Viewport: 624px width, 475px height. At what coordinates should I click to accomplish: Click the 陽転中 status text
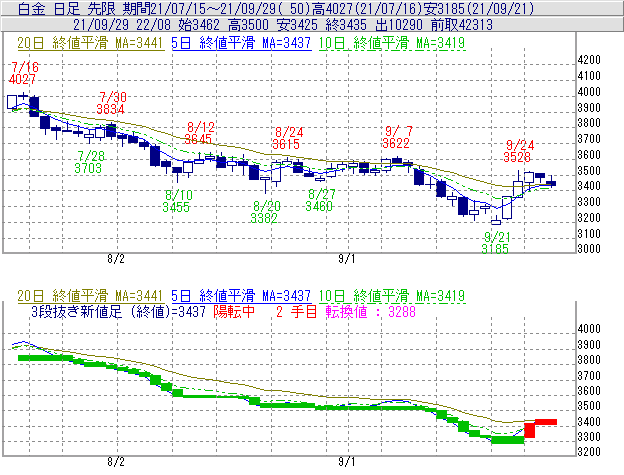point(234,311)
